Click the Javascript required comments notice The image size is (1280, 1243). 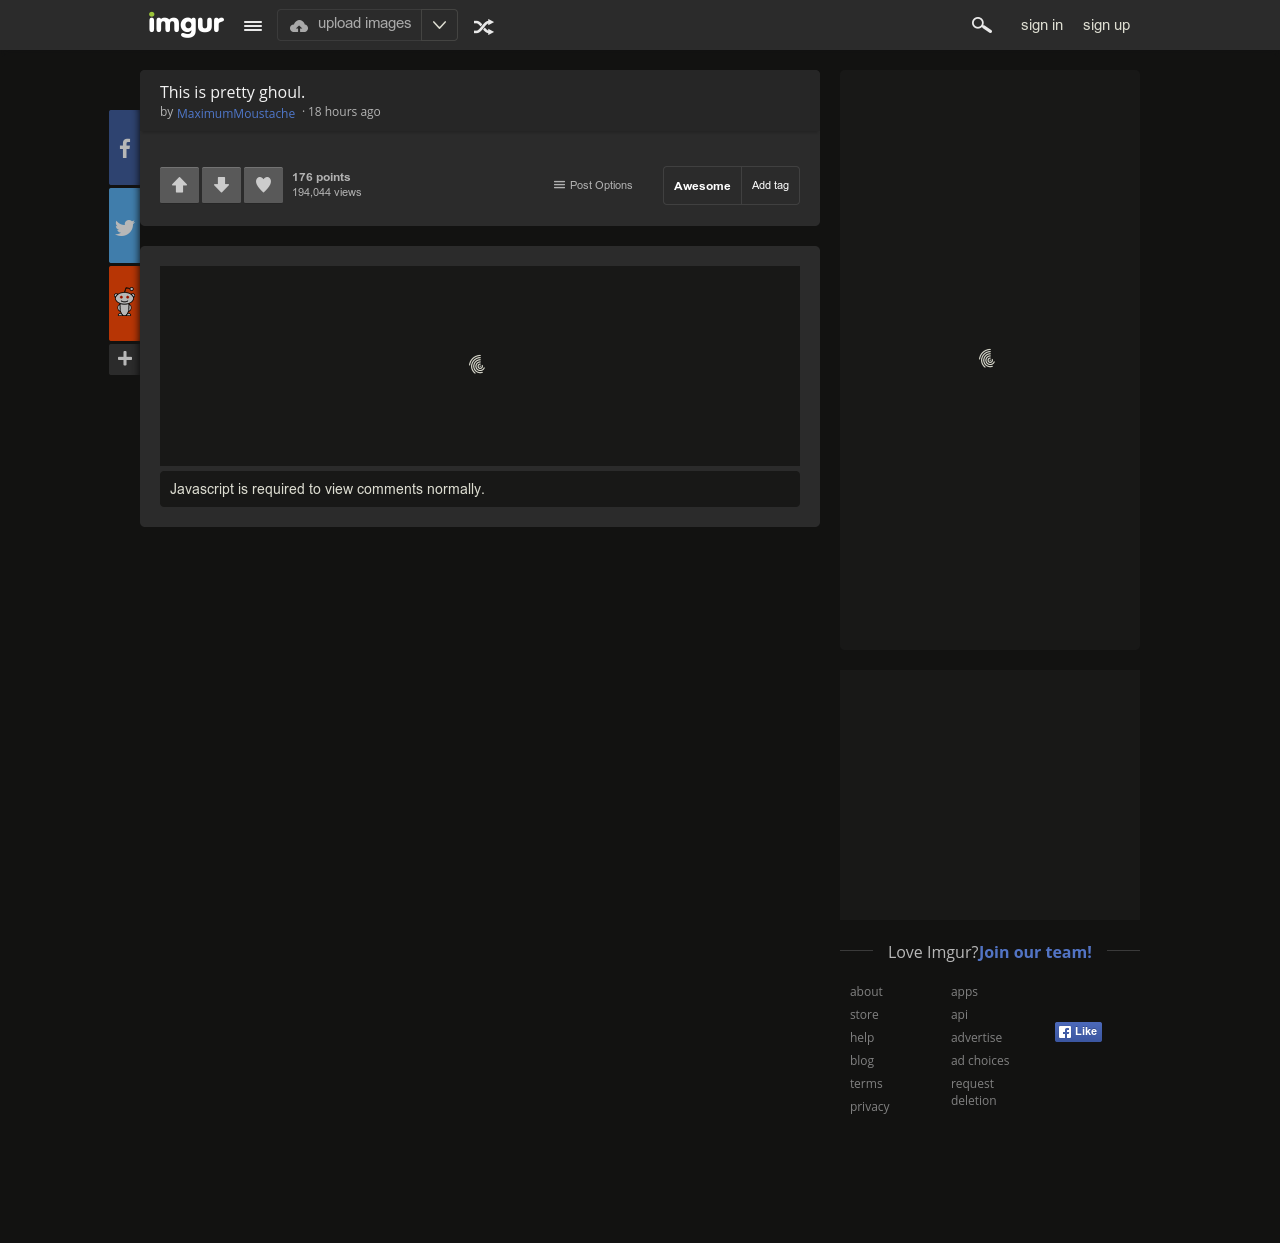point(480,489)
